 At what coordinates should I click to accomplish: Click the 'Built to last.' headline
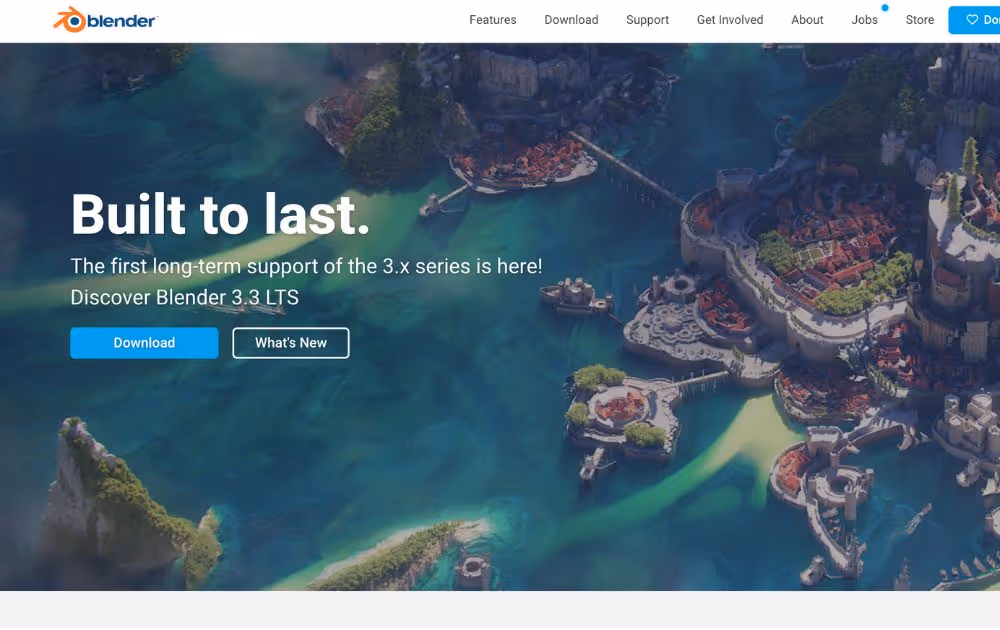click(220, 214)
